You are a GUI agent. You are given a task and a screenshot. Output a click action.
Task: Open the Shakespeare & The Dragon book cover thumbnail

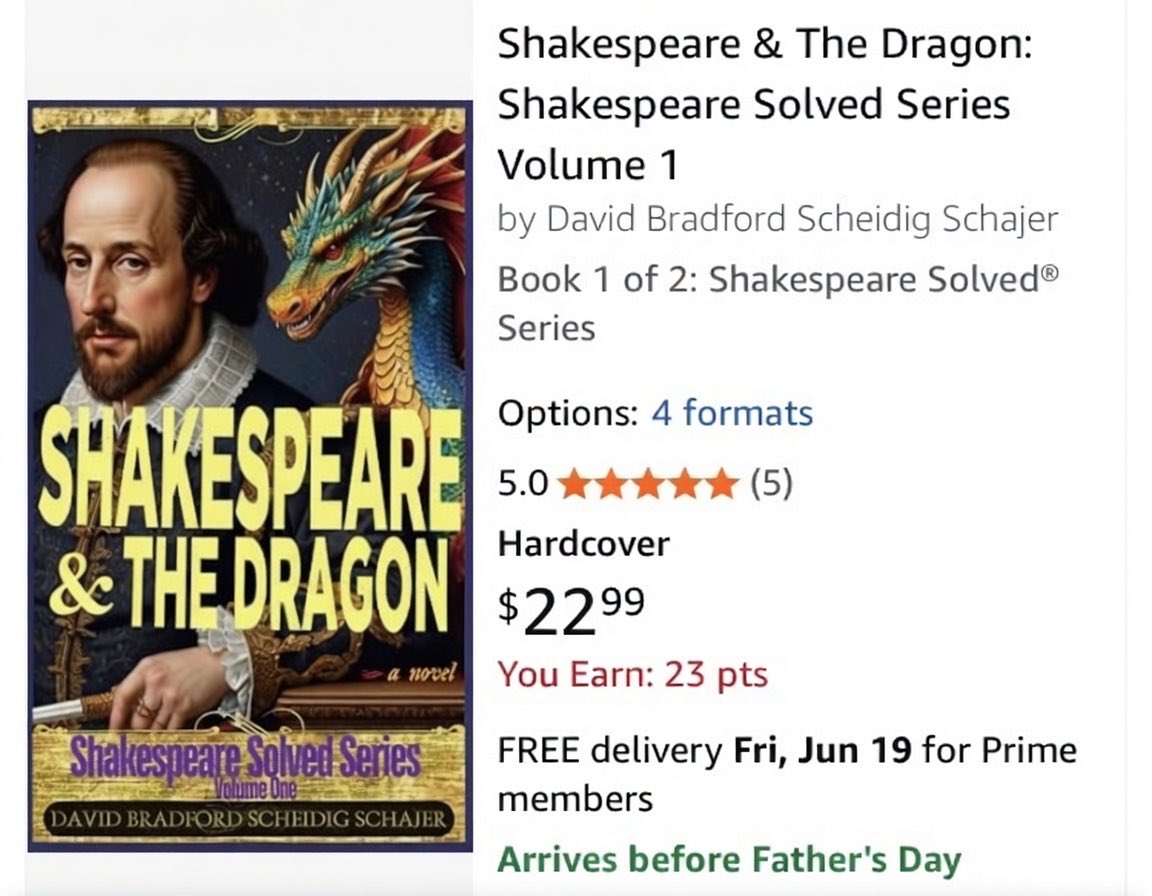click(250, 476)
